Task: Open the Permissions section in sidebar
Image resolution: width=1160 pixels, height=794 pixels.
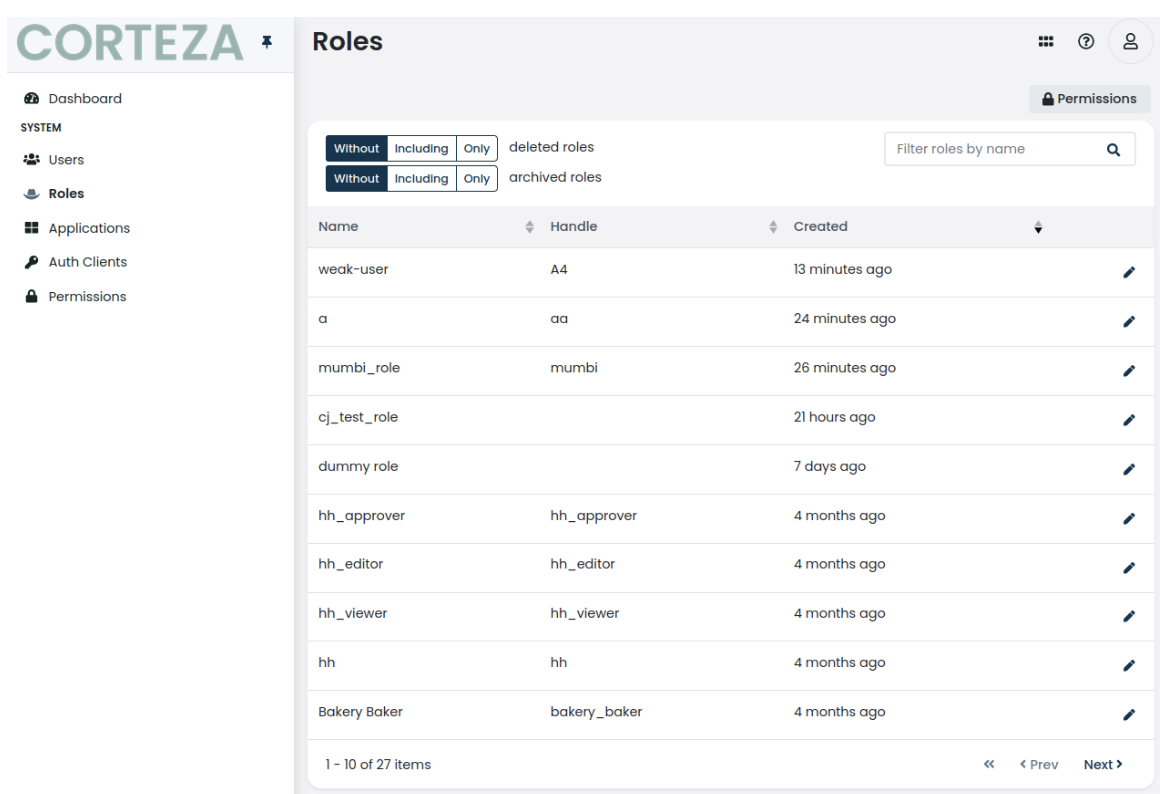Action: point(87,296)
